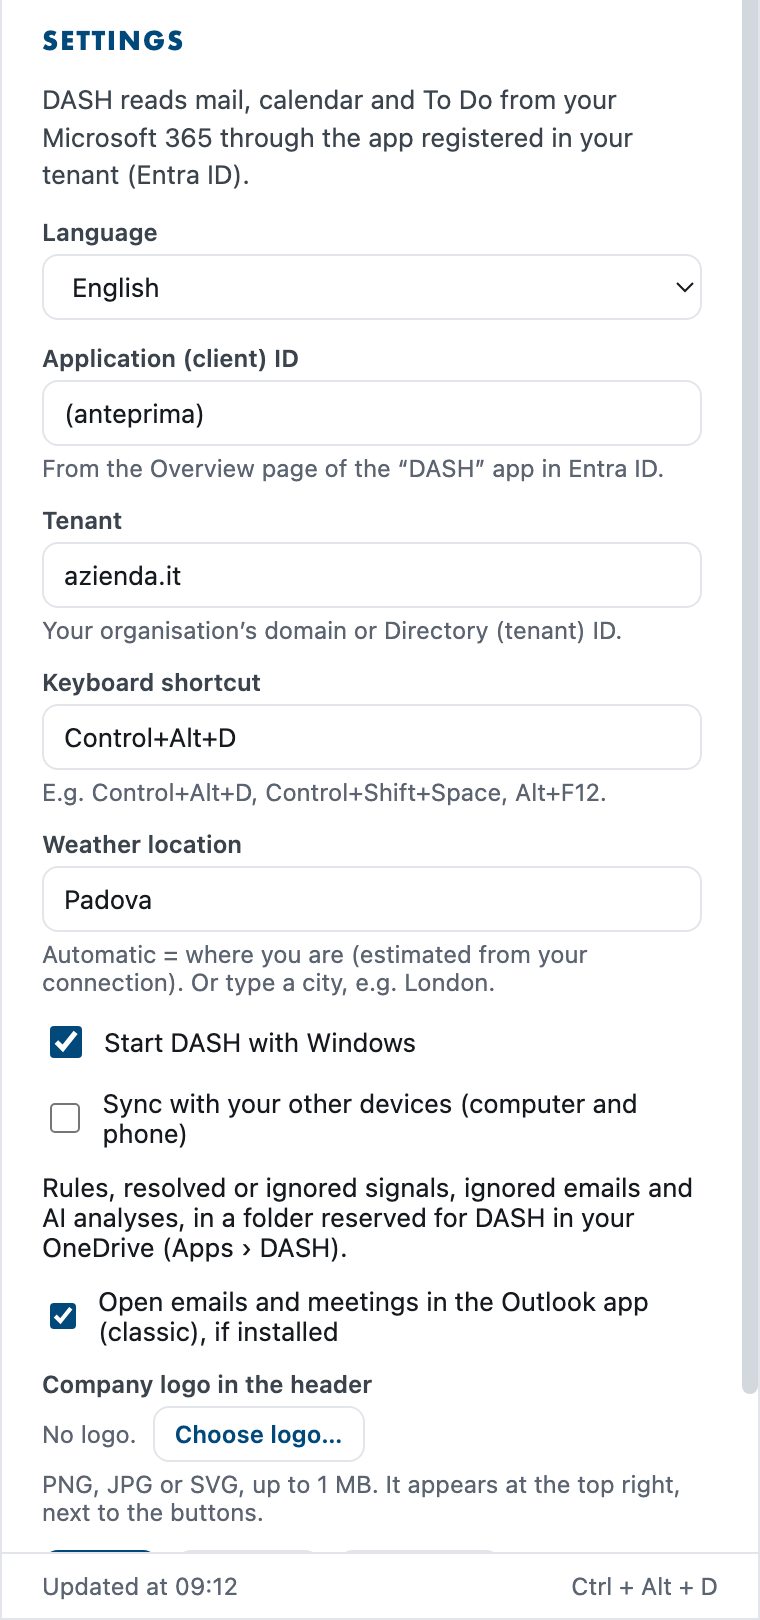Click the 'Ctrl + Alt + D' footer text
Image resolution: width=760 pixels, height=1620 pixels.
644,1587
